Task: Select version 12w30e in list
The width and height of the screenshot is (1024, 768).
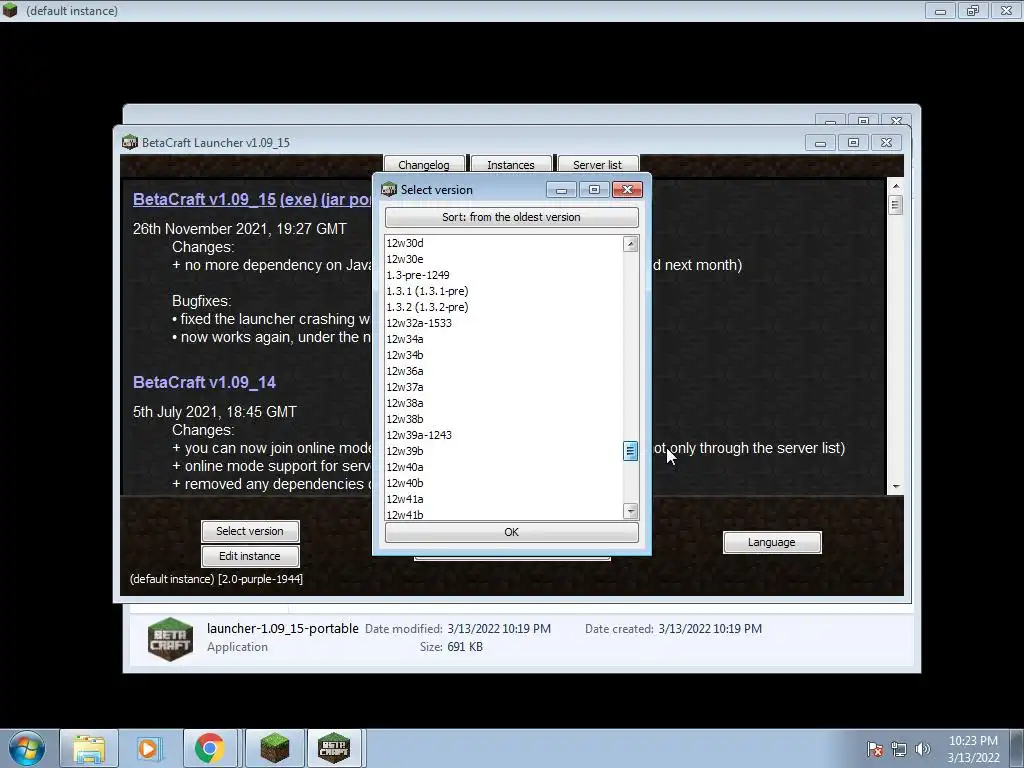Action: pos(504,259)
